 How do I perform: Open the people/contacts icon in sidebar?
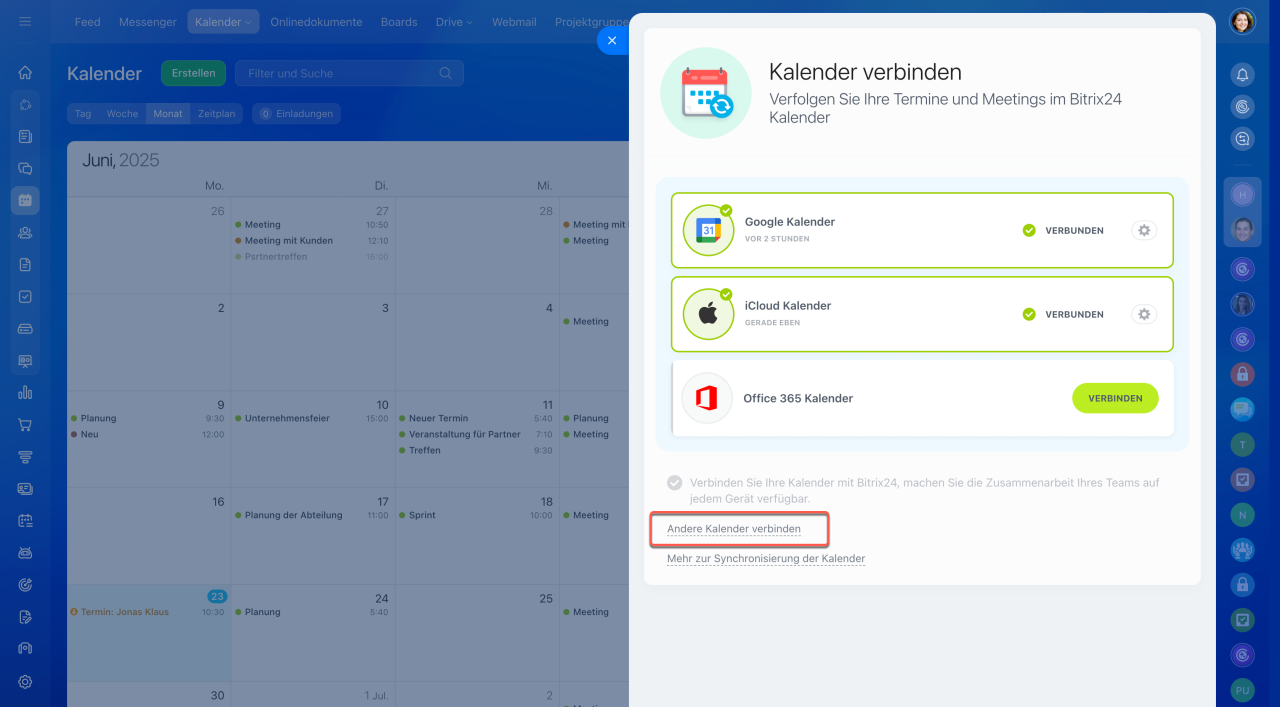(x=25, y=232)
